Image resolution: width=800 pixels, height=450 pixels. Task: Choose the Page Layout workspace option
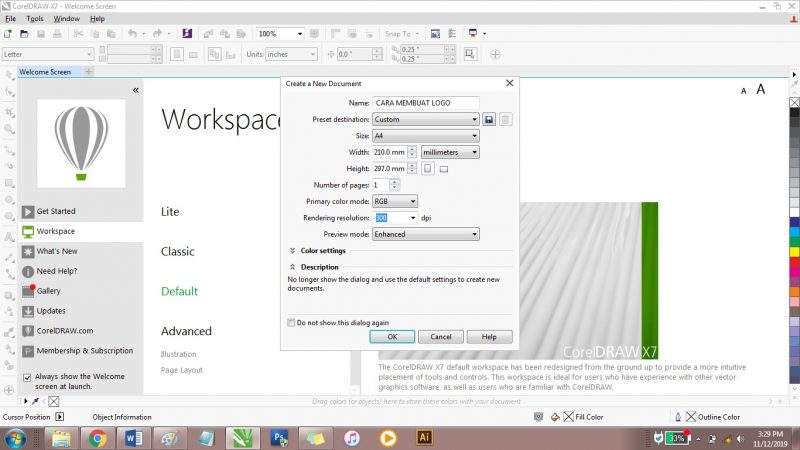point(182,370)
